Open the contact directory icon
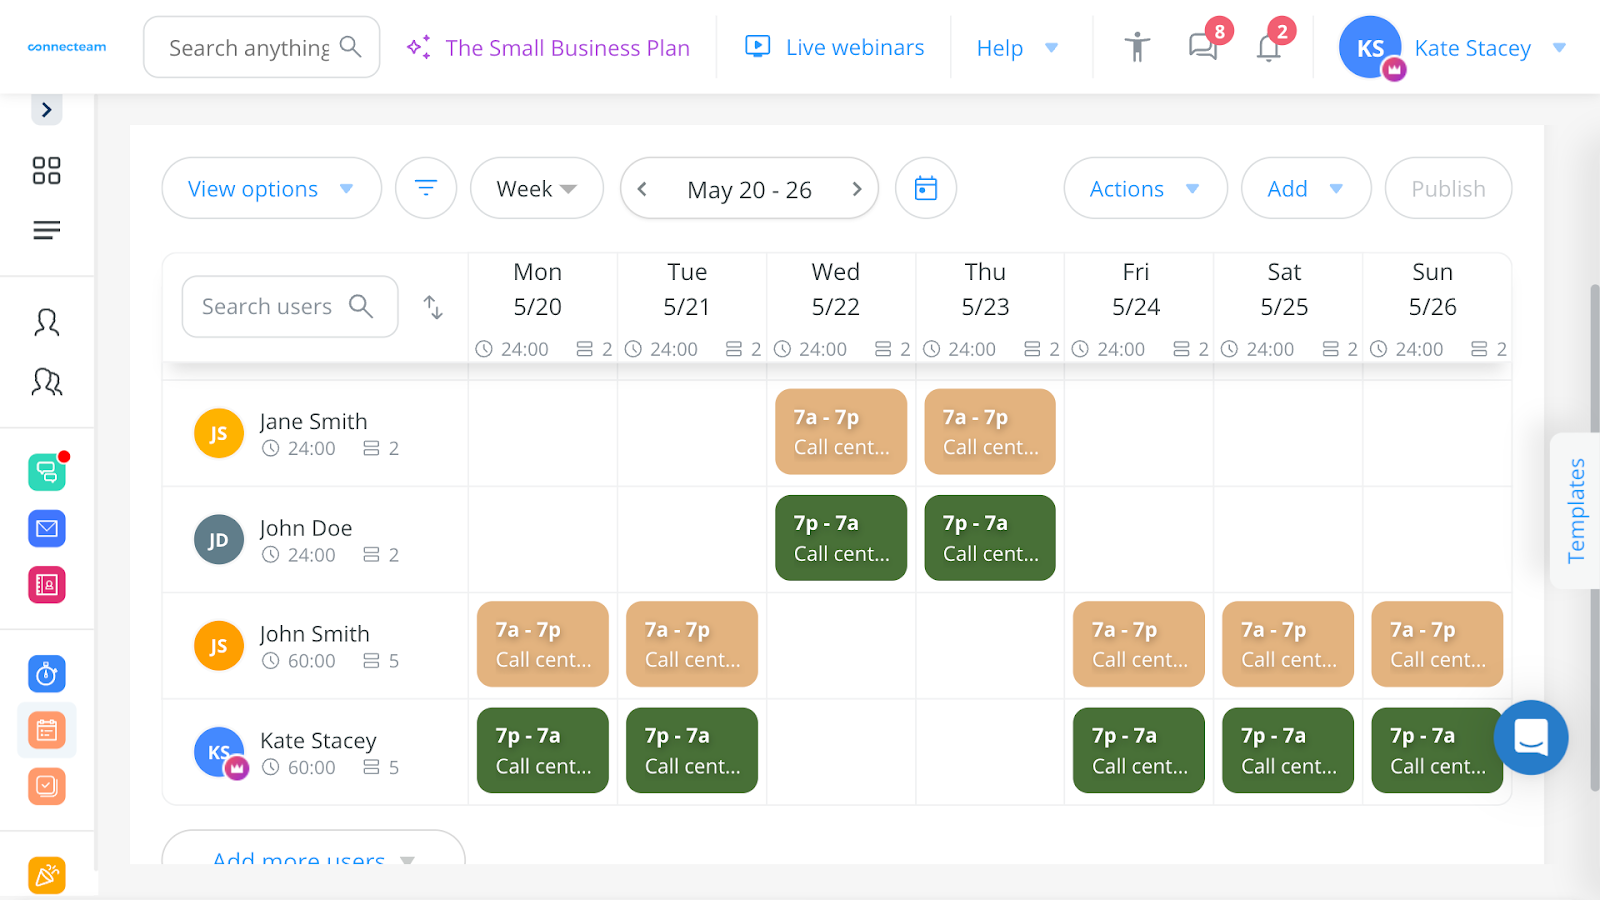The width and height of the screenshot is (1600, 900). tap(46, 584)
